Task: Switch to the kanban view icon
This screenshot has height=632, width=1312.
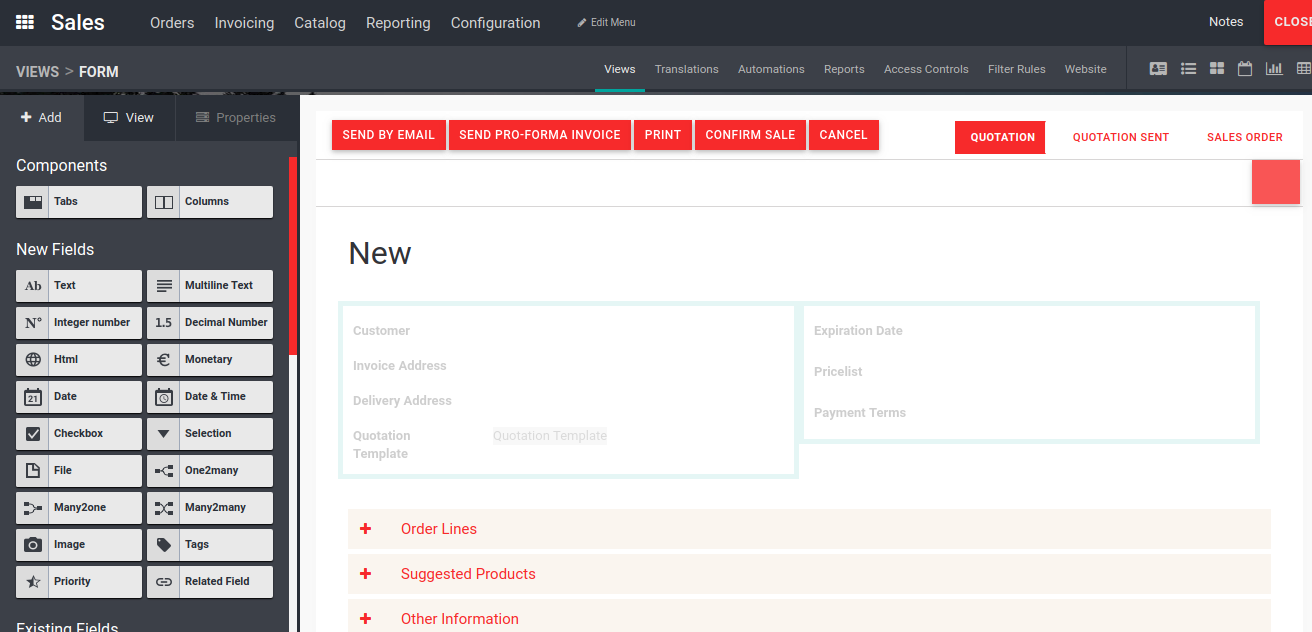Action: pyautogui.click(x=1217, y=69)
